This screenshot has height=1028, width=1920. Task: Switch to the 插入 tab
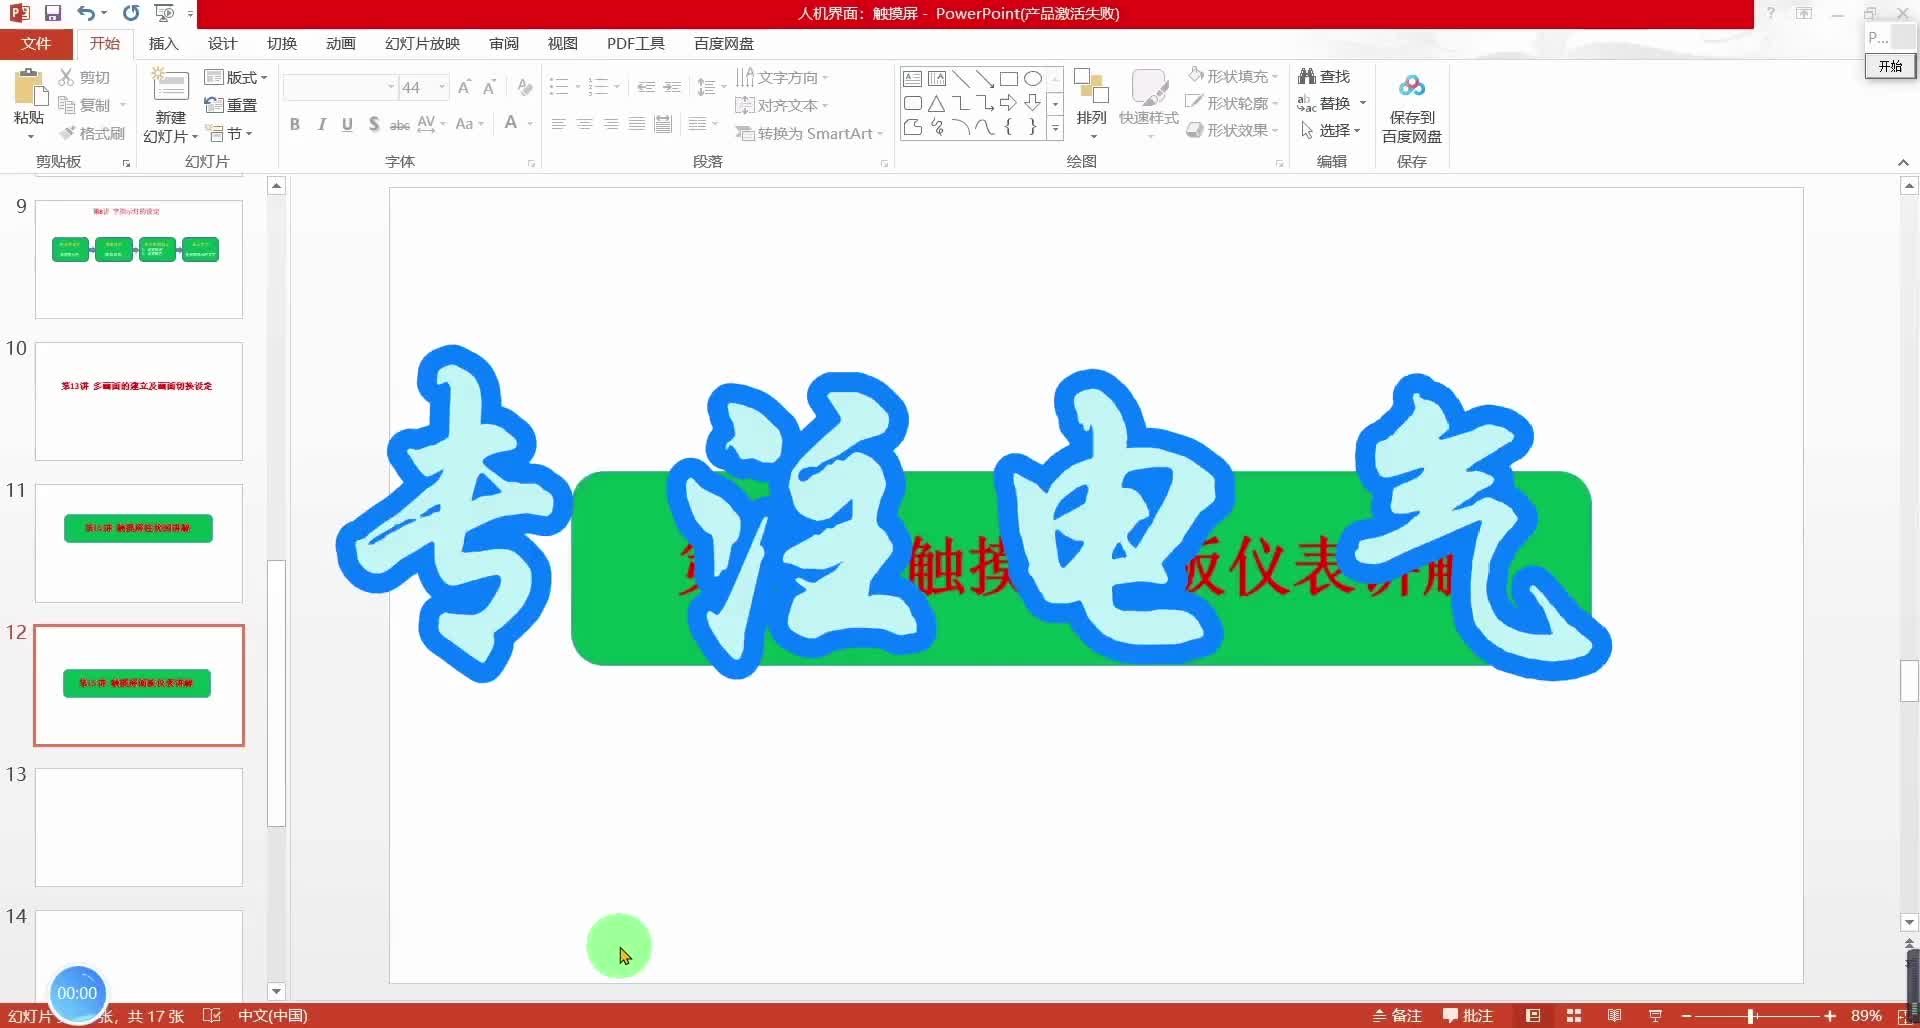[163, 44]
